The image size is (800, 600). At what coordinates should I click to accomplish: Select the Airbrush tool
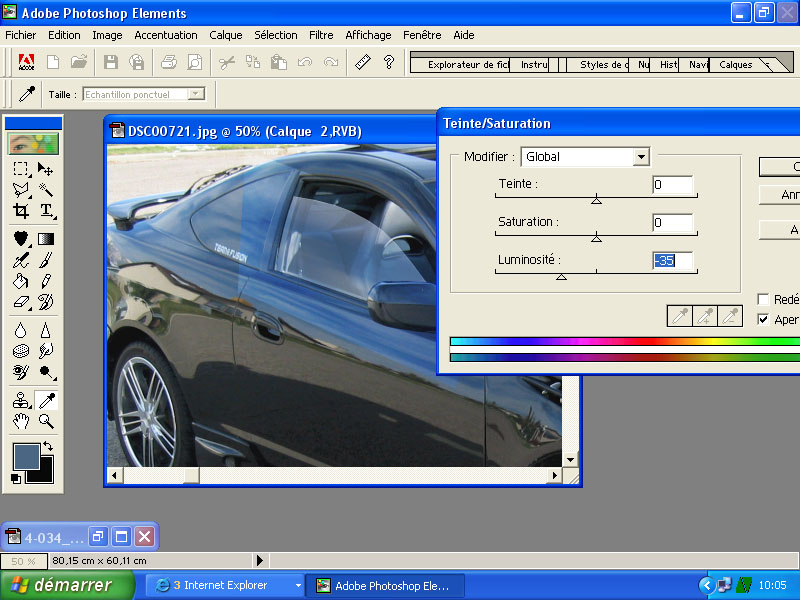coord(20,260)
